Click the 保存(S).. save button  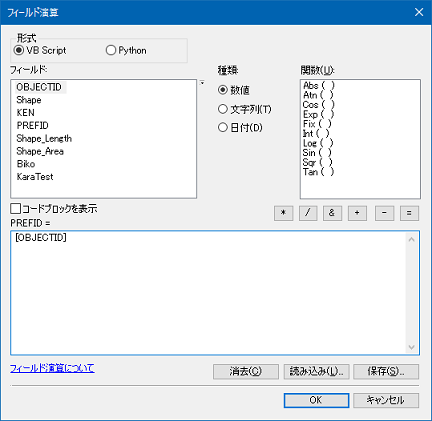pyautogui.click(x=386, y=371)
